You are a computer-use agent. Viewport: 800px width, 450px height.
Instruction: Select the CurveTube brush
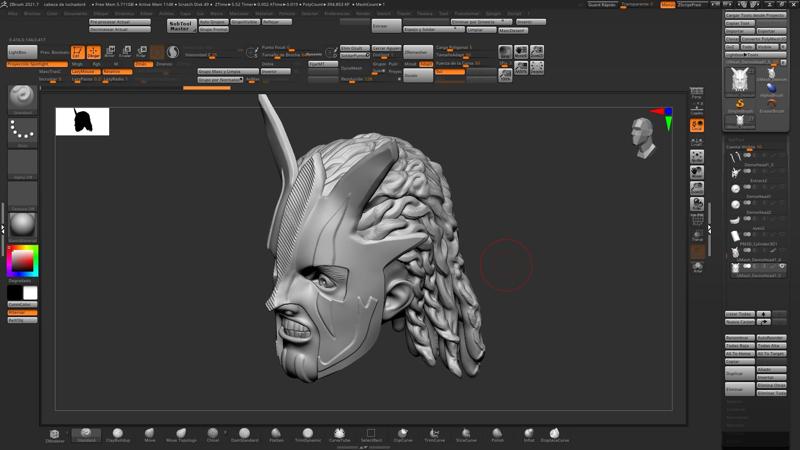click(x=339, y=435)
